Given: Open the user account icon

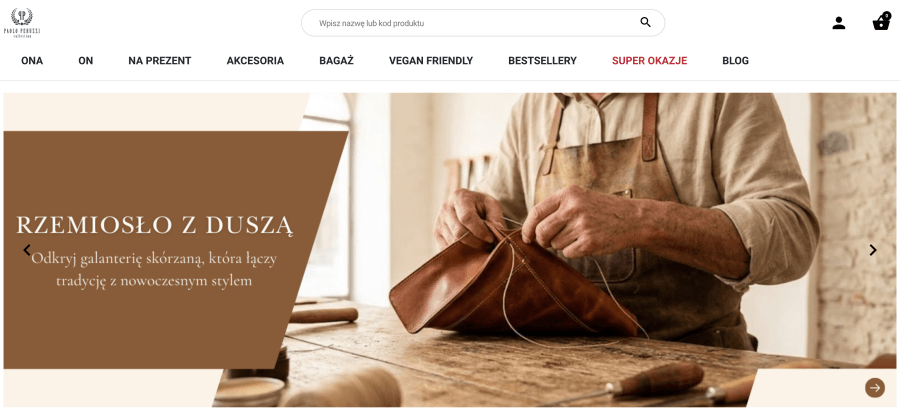Looking at the screenshot, I should point(839,23).
